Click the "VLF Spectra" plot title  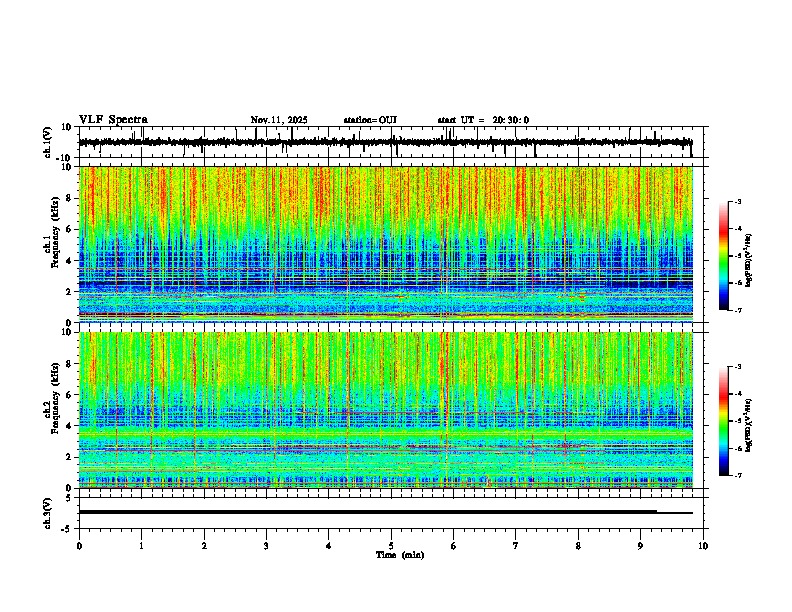tap(113, 119)
